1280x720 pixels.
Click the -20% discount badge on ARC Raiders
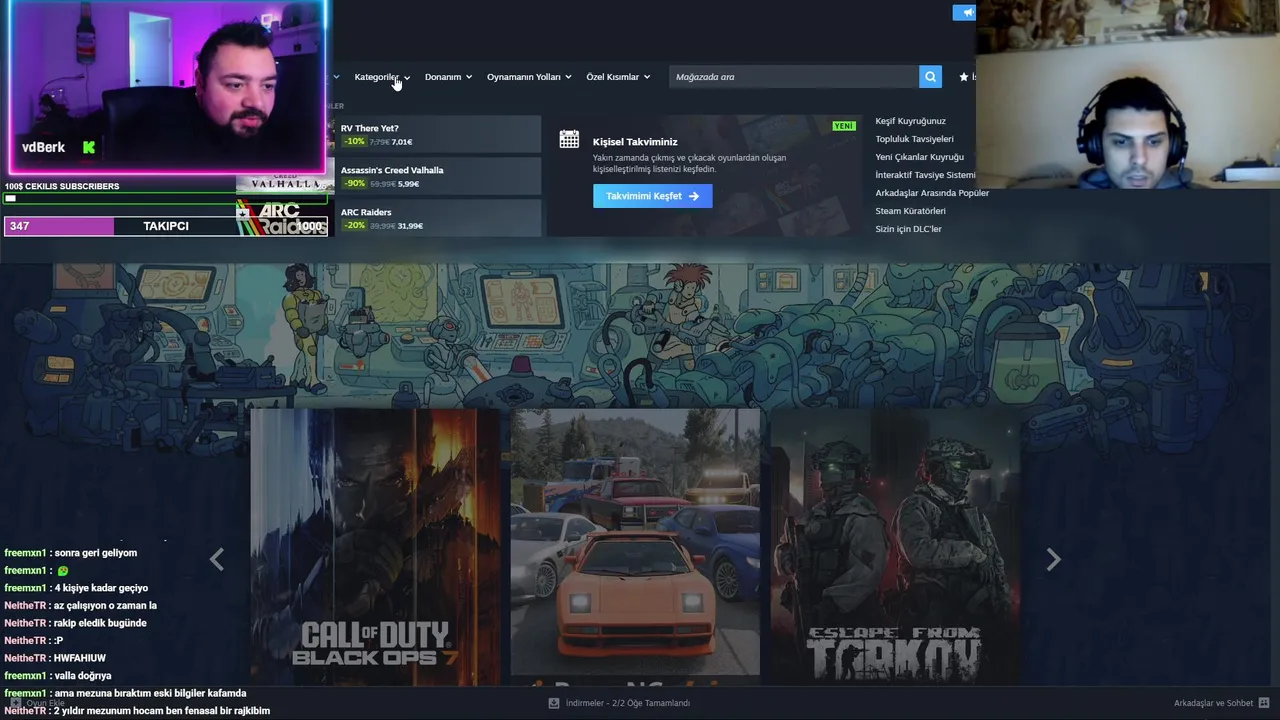[354, 226]
